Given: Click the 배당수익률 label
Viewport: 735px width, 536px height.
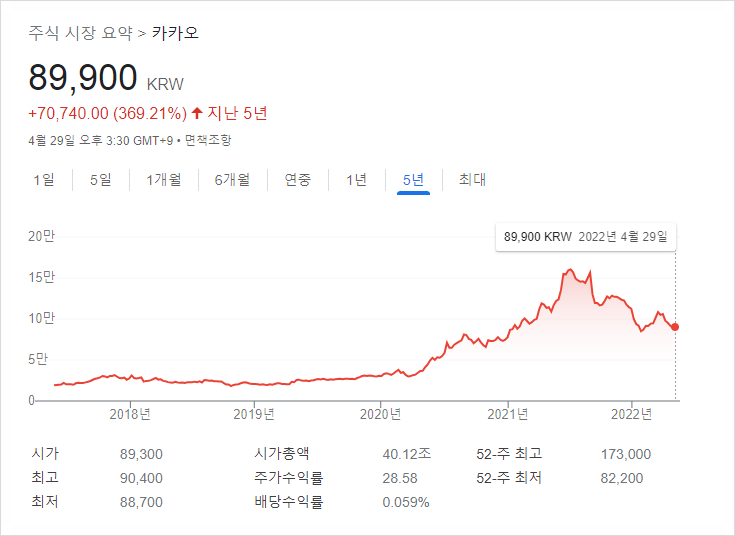Looking at the screenshot, I should click(289, 502).
